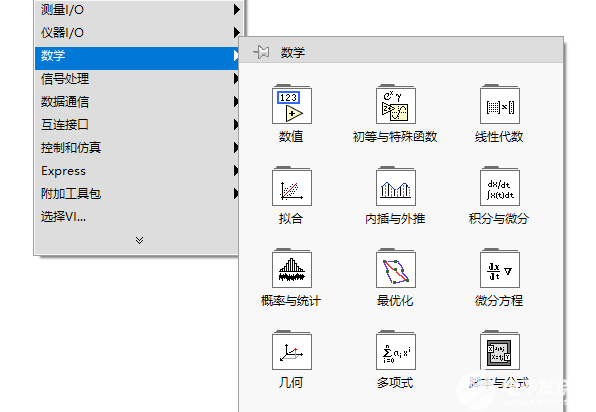Expand submenu arrow beside 互连接口
596x412 pixels.
tap(236, 125)
